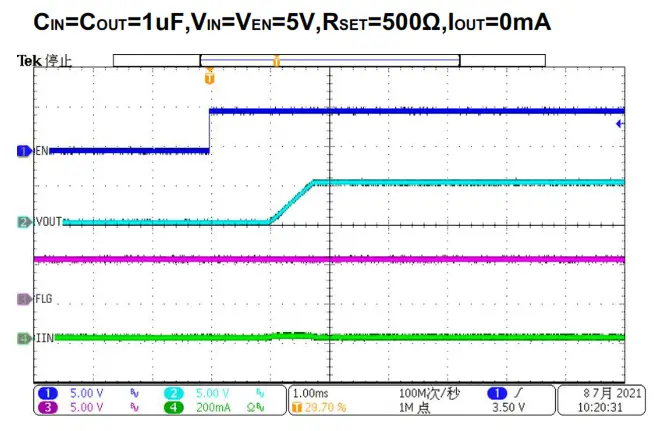Click the channel 2 VOUT ground marker
Image resolution: width=668 pixels, height=431 pixels.
click(x=24, y=222)
